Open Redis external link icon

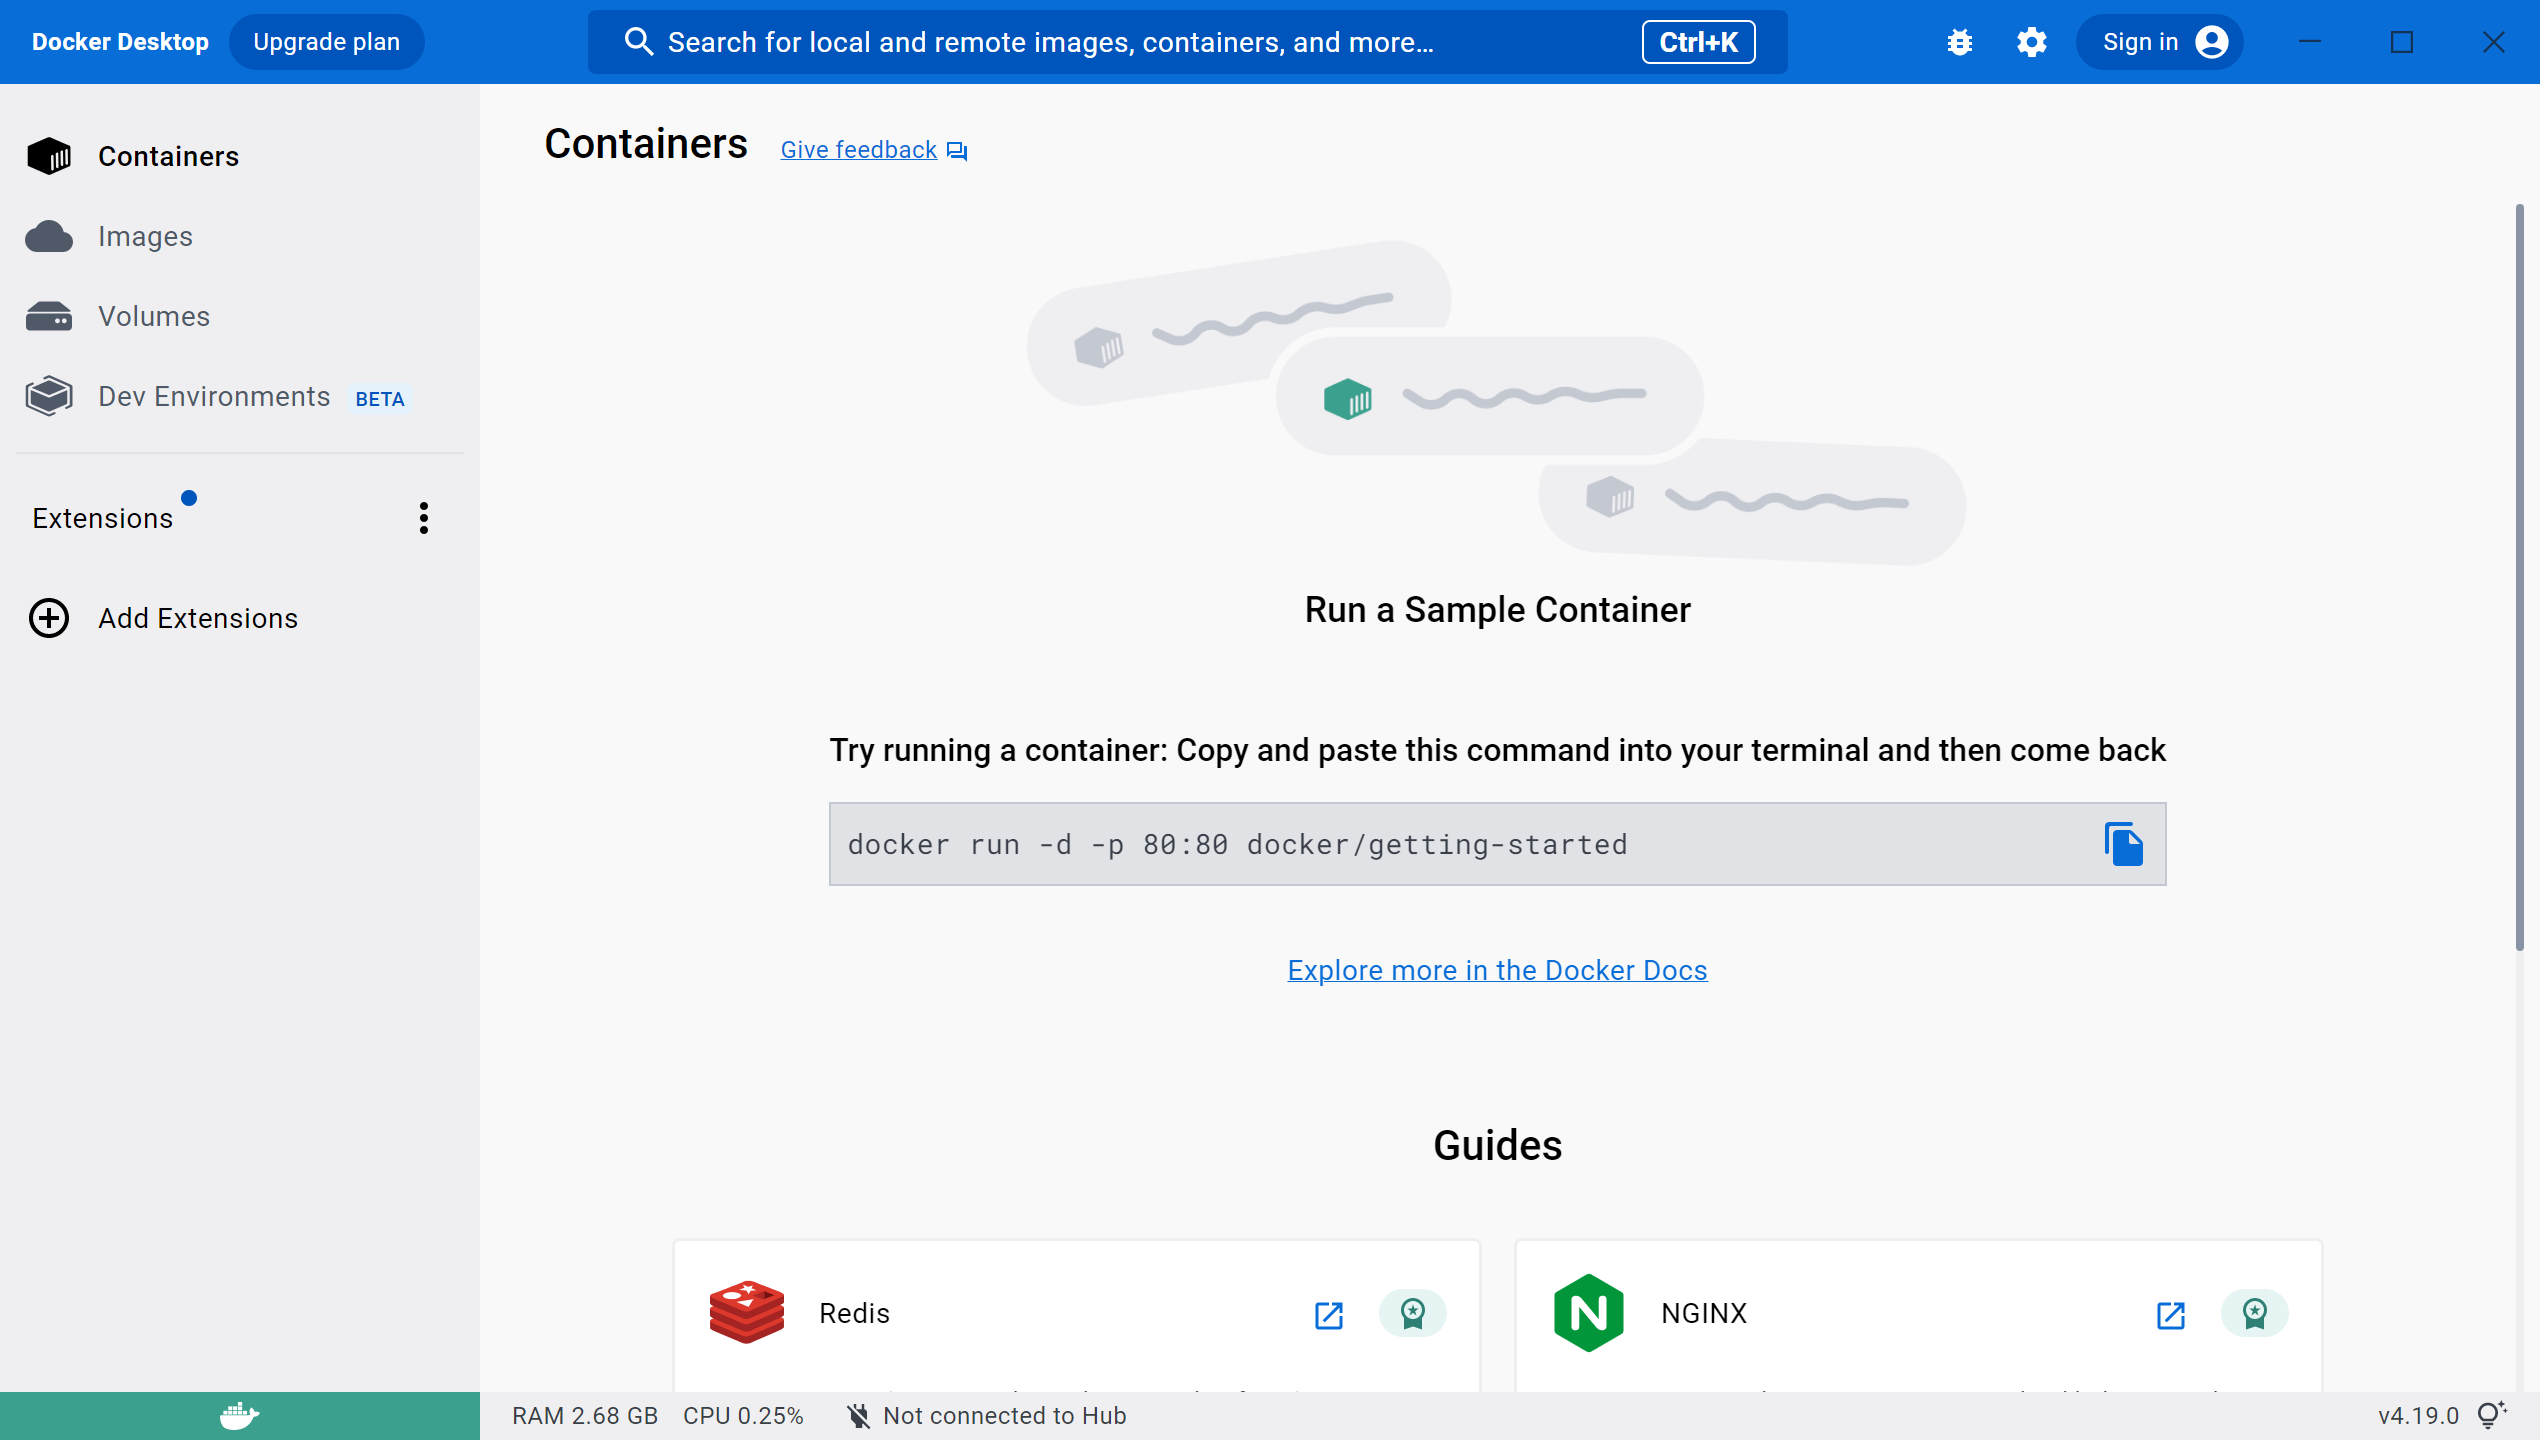coord(1329,1314)
